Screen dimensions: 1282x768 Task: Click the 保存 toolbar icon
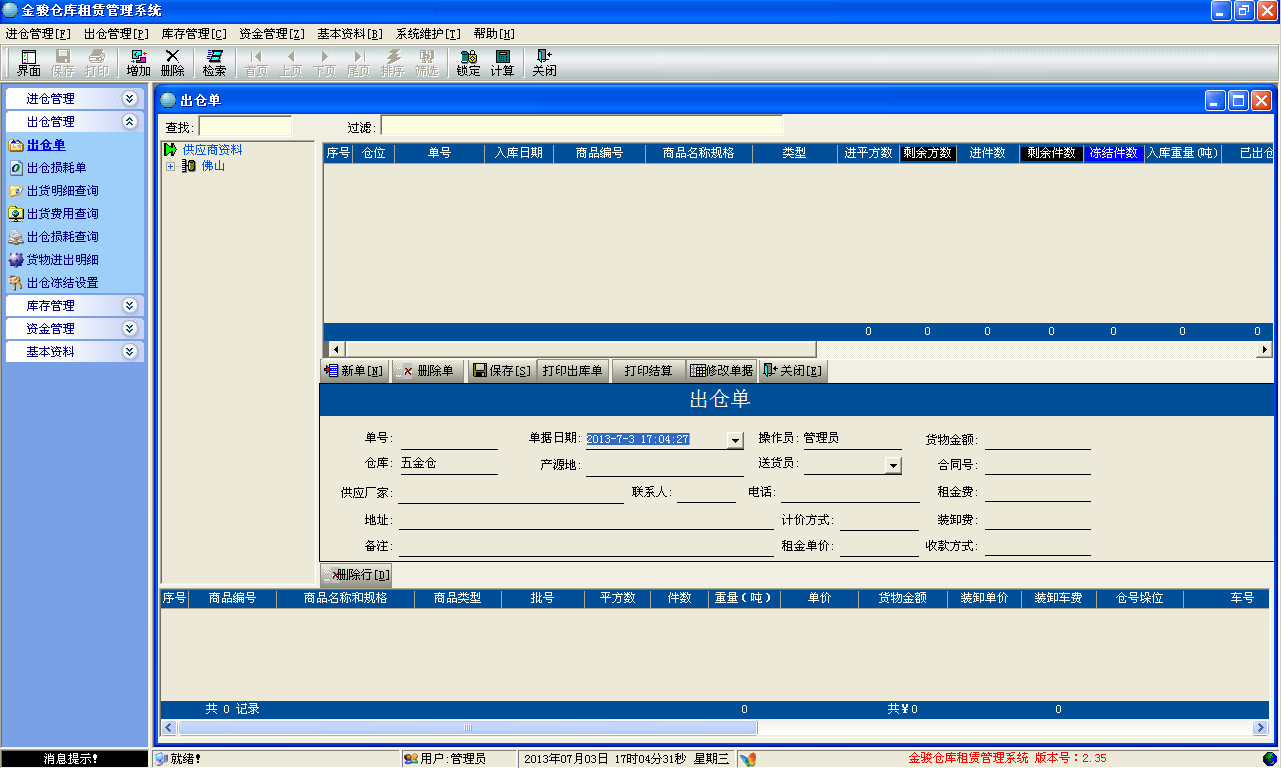click(63, 63)
